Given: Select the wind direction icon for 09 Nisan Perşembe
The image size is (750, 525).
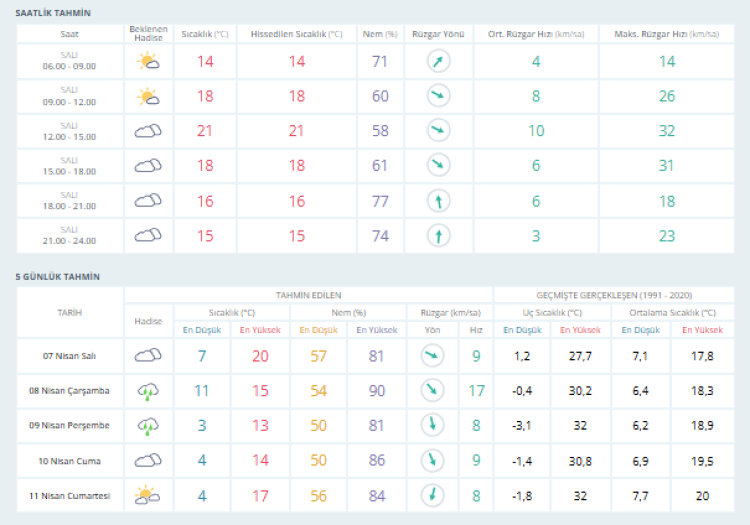Looking at the screenshot, I should tap(432, 425).
